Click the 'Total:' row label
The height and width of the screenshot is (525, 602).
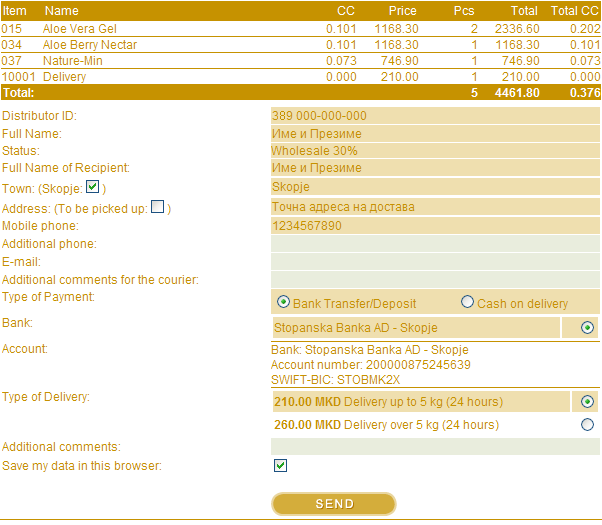pyautogui.click(x=18, y=93)
